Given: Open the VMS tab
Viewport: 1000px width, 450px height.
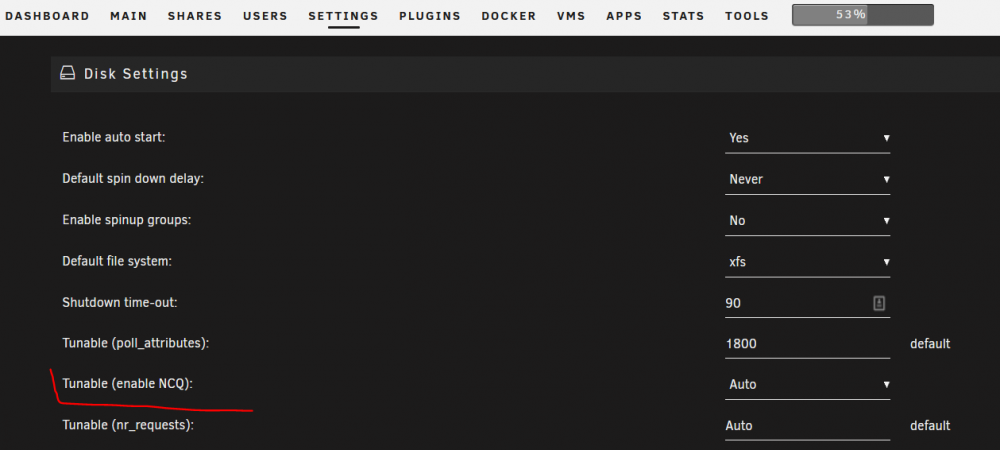Looking at the screenshot, I should coord(571,17).
